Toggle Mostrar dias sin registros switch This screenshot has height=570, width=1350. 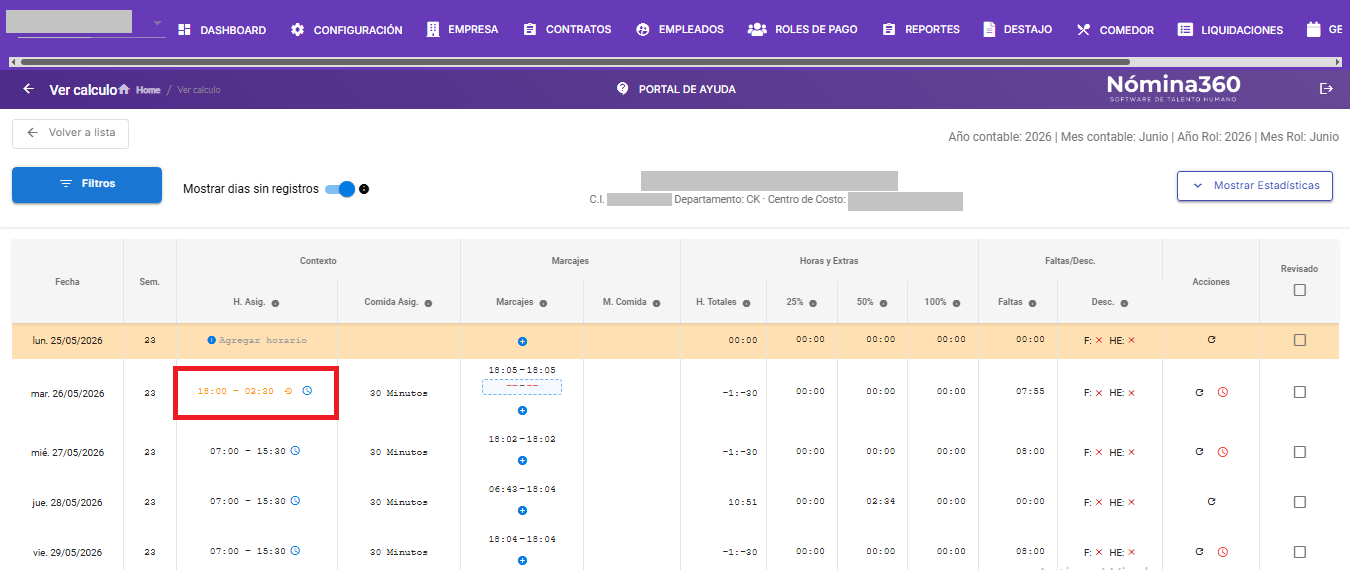[x=340, y=189]
